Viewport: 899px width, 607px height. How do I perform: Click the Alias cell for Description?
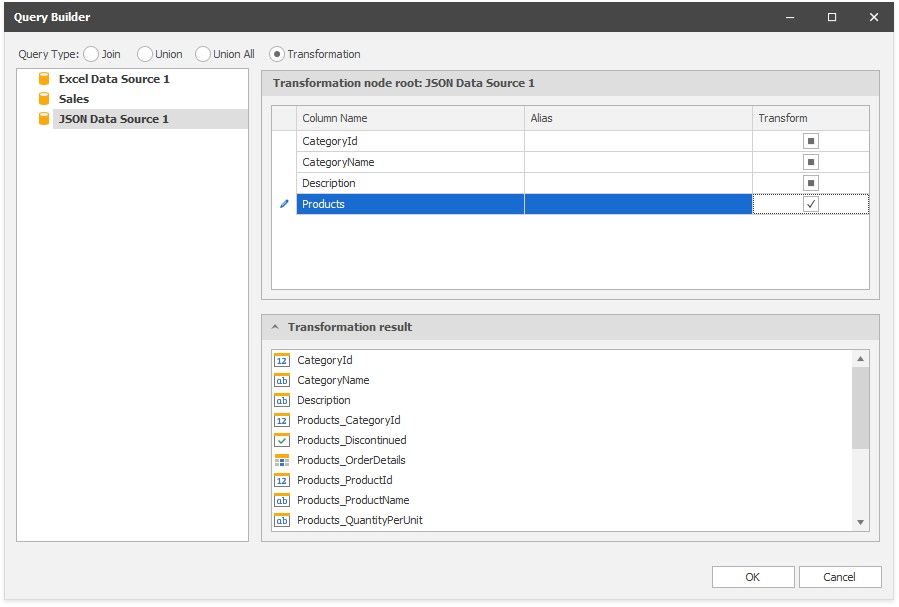[x=638, y=183]
